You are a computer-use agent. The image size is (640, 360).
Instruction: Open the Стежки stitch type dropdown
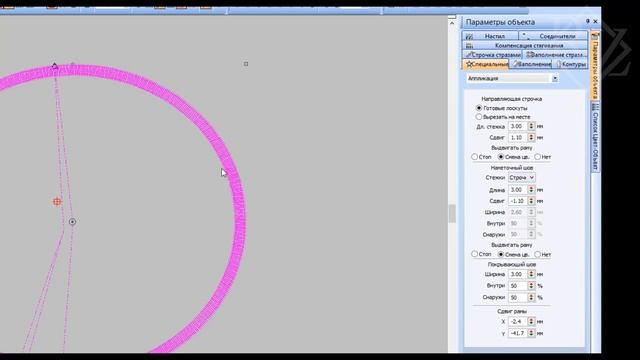(x=521, y=178)
